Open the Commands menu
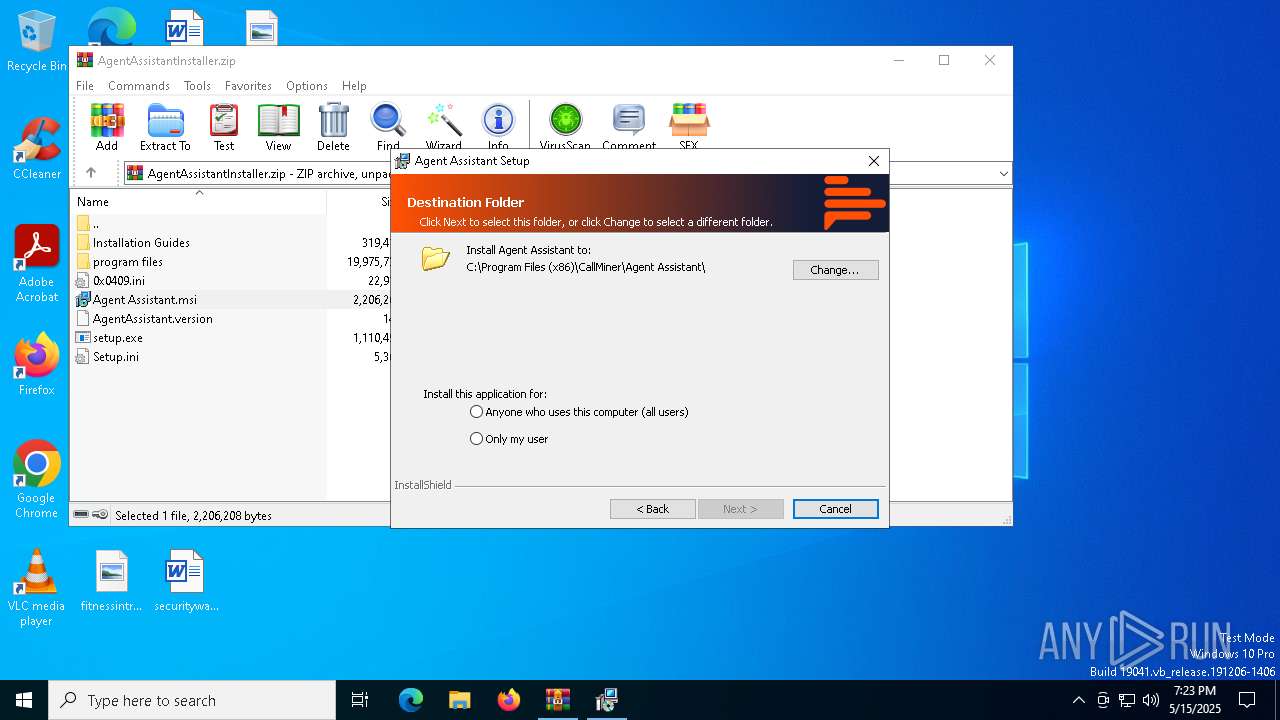This screenshot has width=1280, height=720. (x=139, y=86)
